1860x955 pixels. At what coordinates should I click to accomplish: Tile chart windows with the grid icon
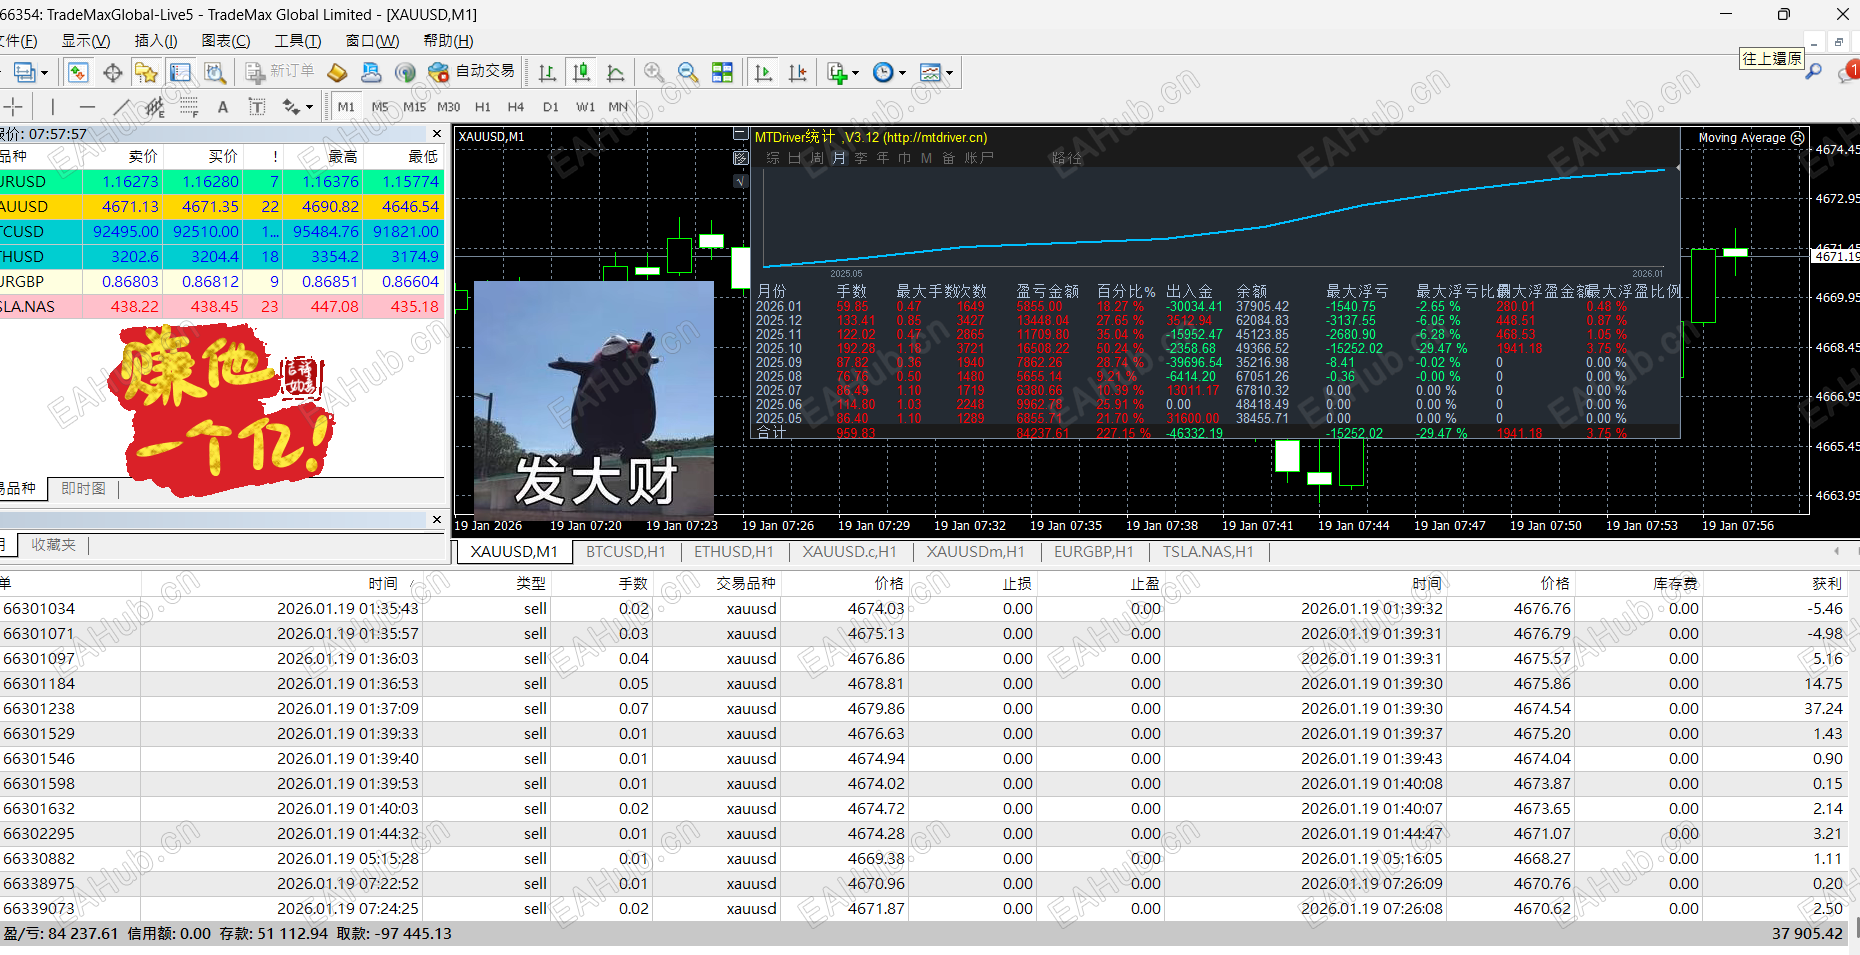(x=722, y=72)
